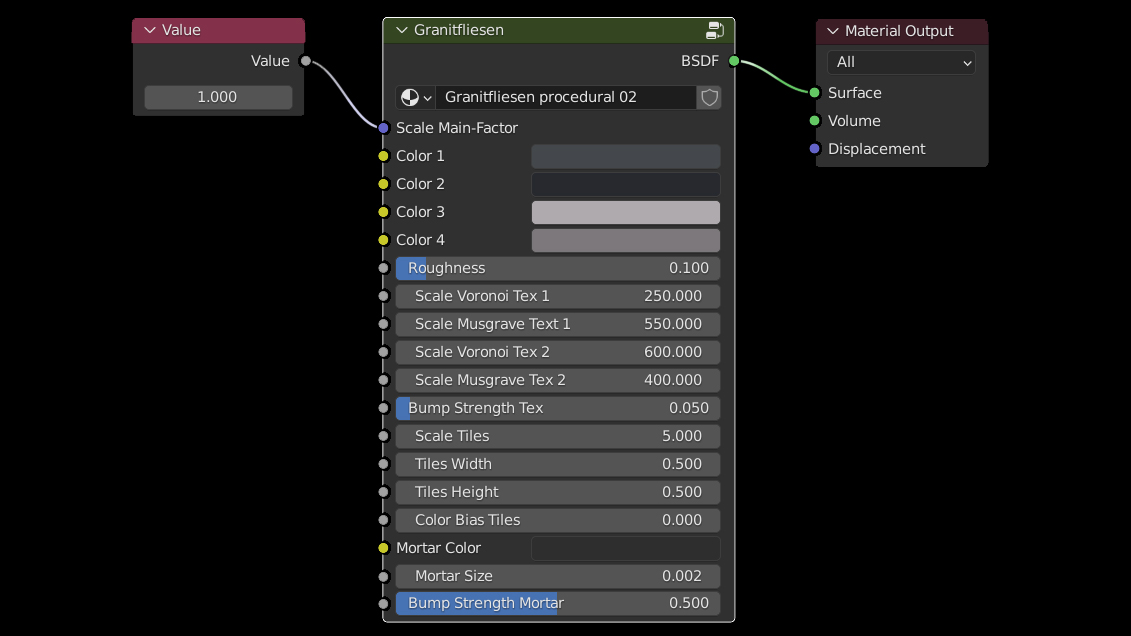Click the Surface input socket

pyautogui.click(x=815, y=93)
